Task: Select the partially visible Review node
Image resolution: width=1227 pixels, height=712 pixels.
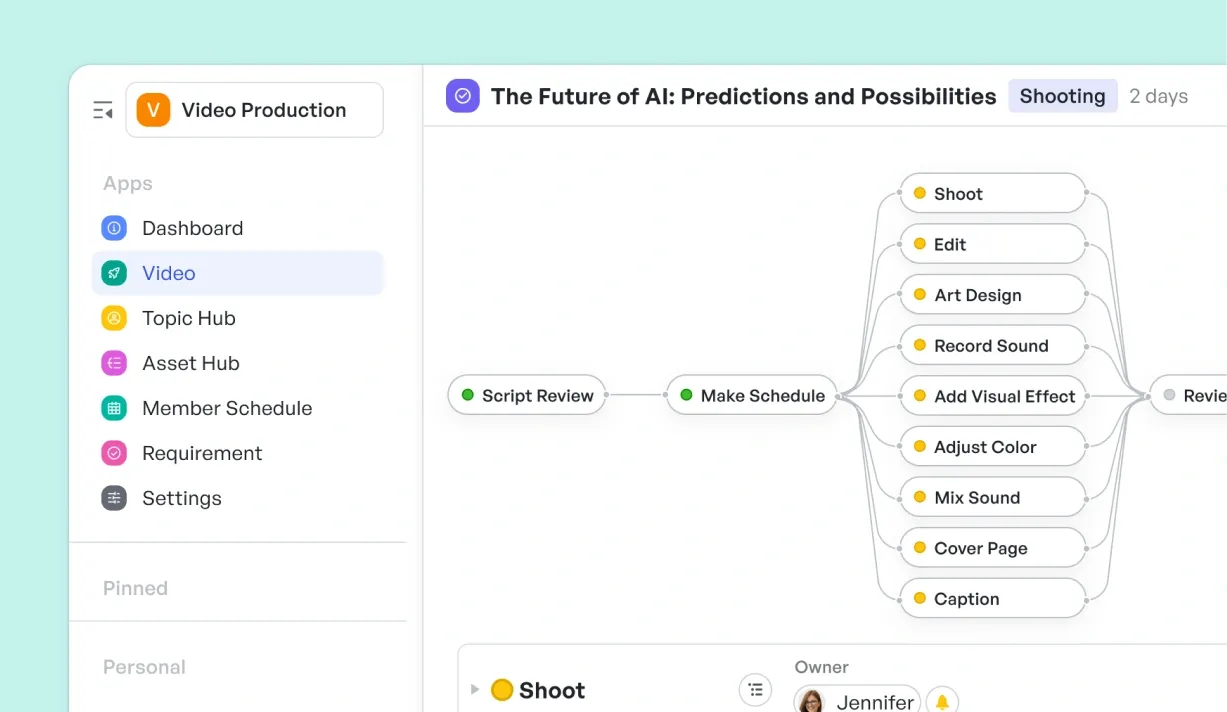Action: tap(1189, 395)
